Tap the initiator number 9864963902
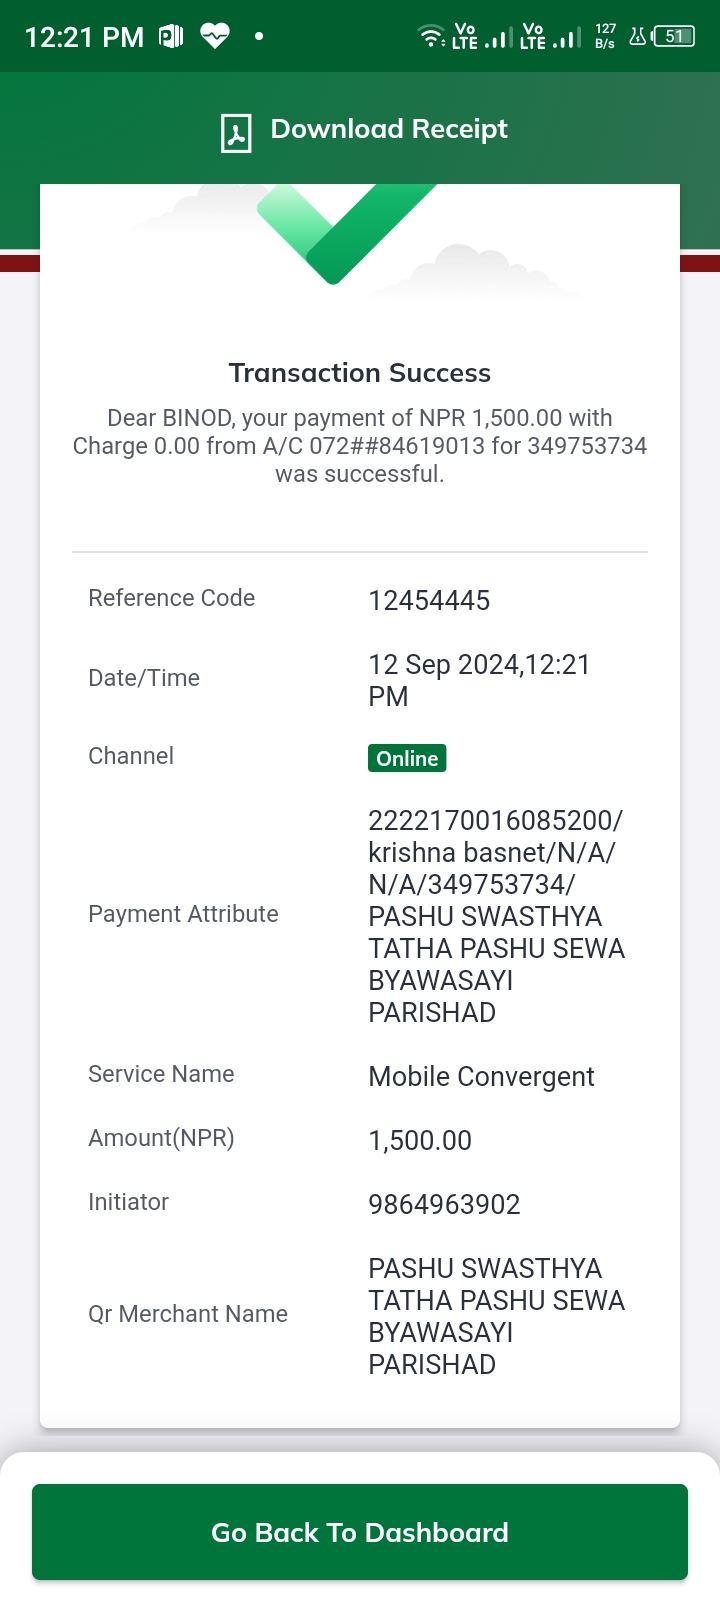 click(x=444, y=1204)
